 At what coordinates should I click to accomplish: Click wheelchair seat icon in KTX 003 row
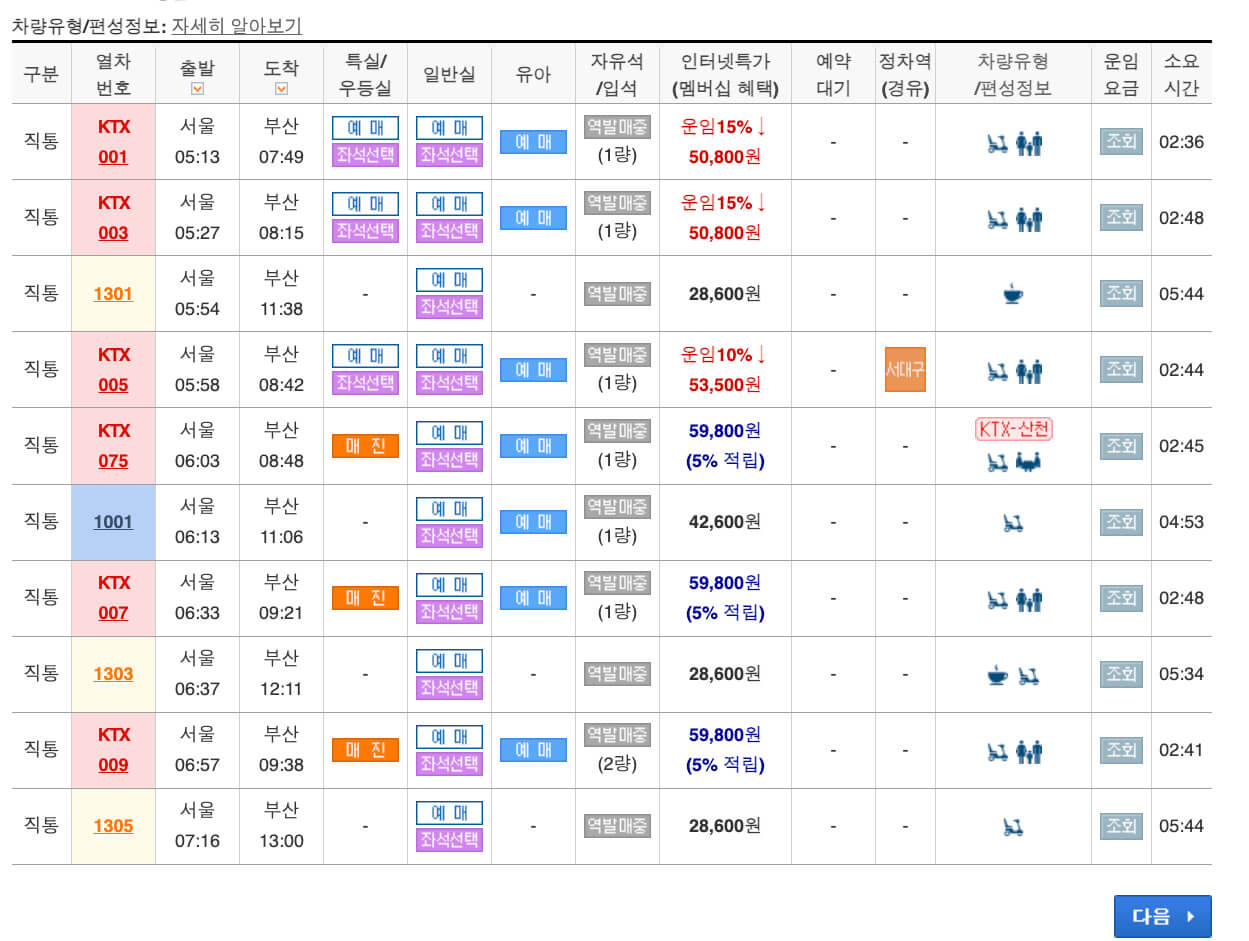pyautogui.click(x=997, y=219)
